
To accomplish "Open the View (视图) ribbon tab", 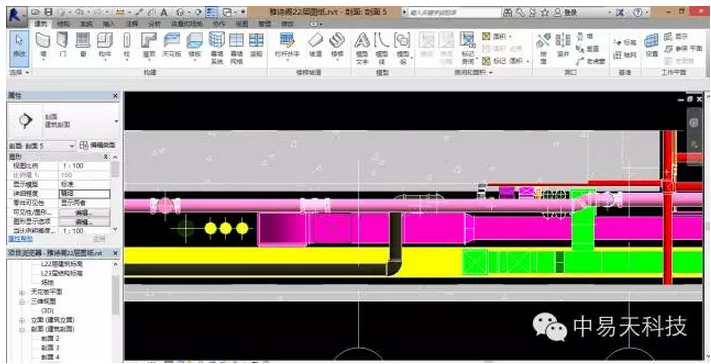I will click(242, 23).
